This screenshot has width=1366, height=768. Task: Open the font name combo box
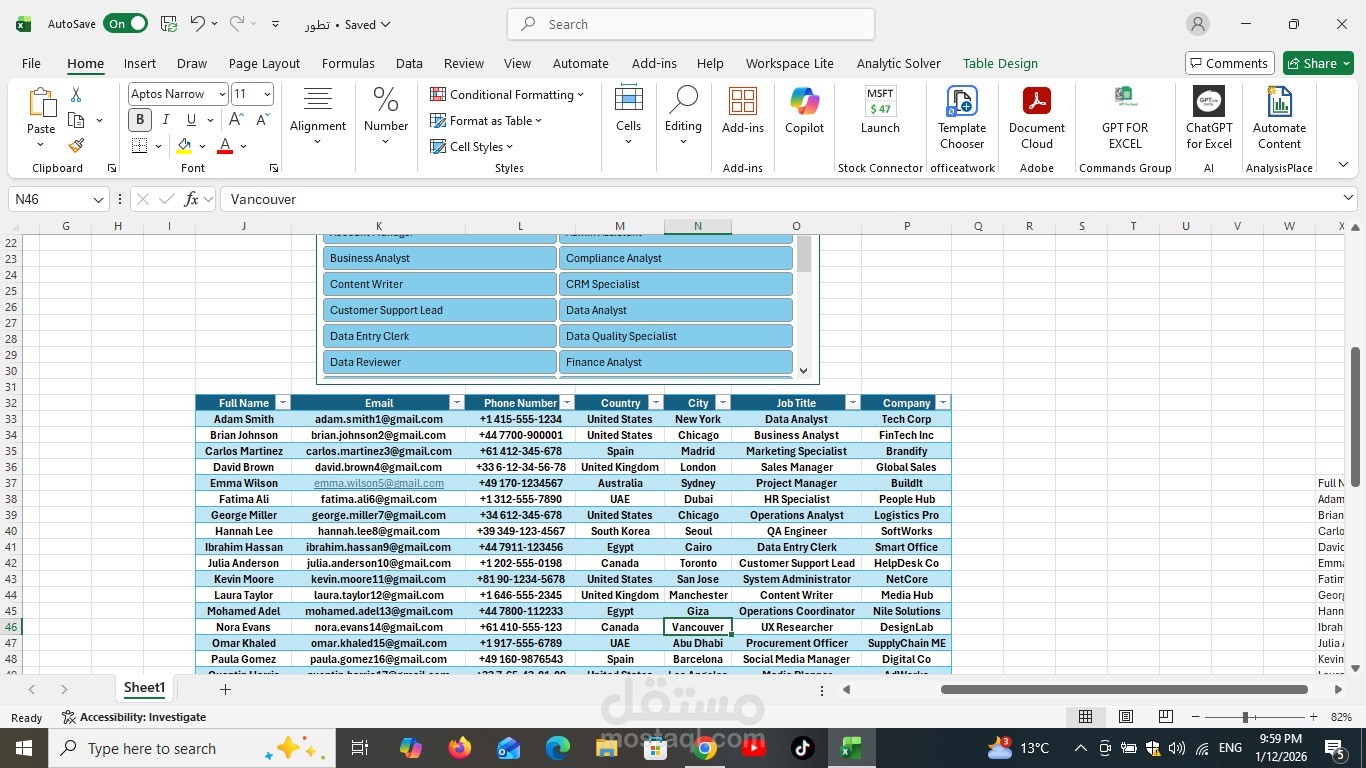178,94
